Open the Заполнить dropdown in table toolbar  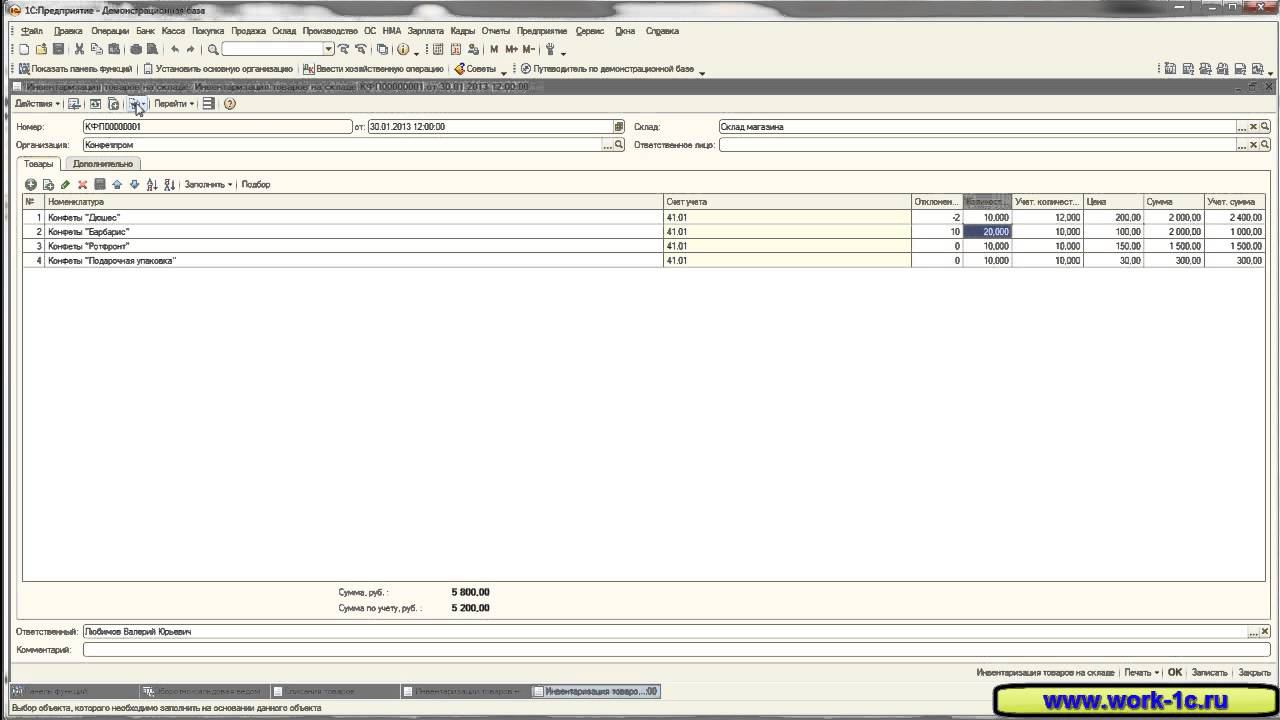coord(208,184)
